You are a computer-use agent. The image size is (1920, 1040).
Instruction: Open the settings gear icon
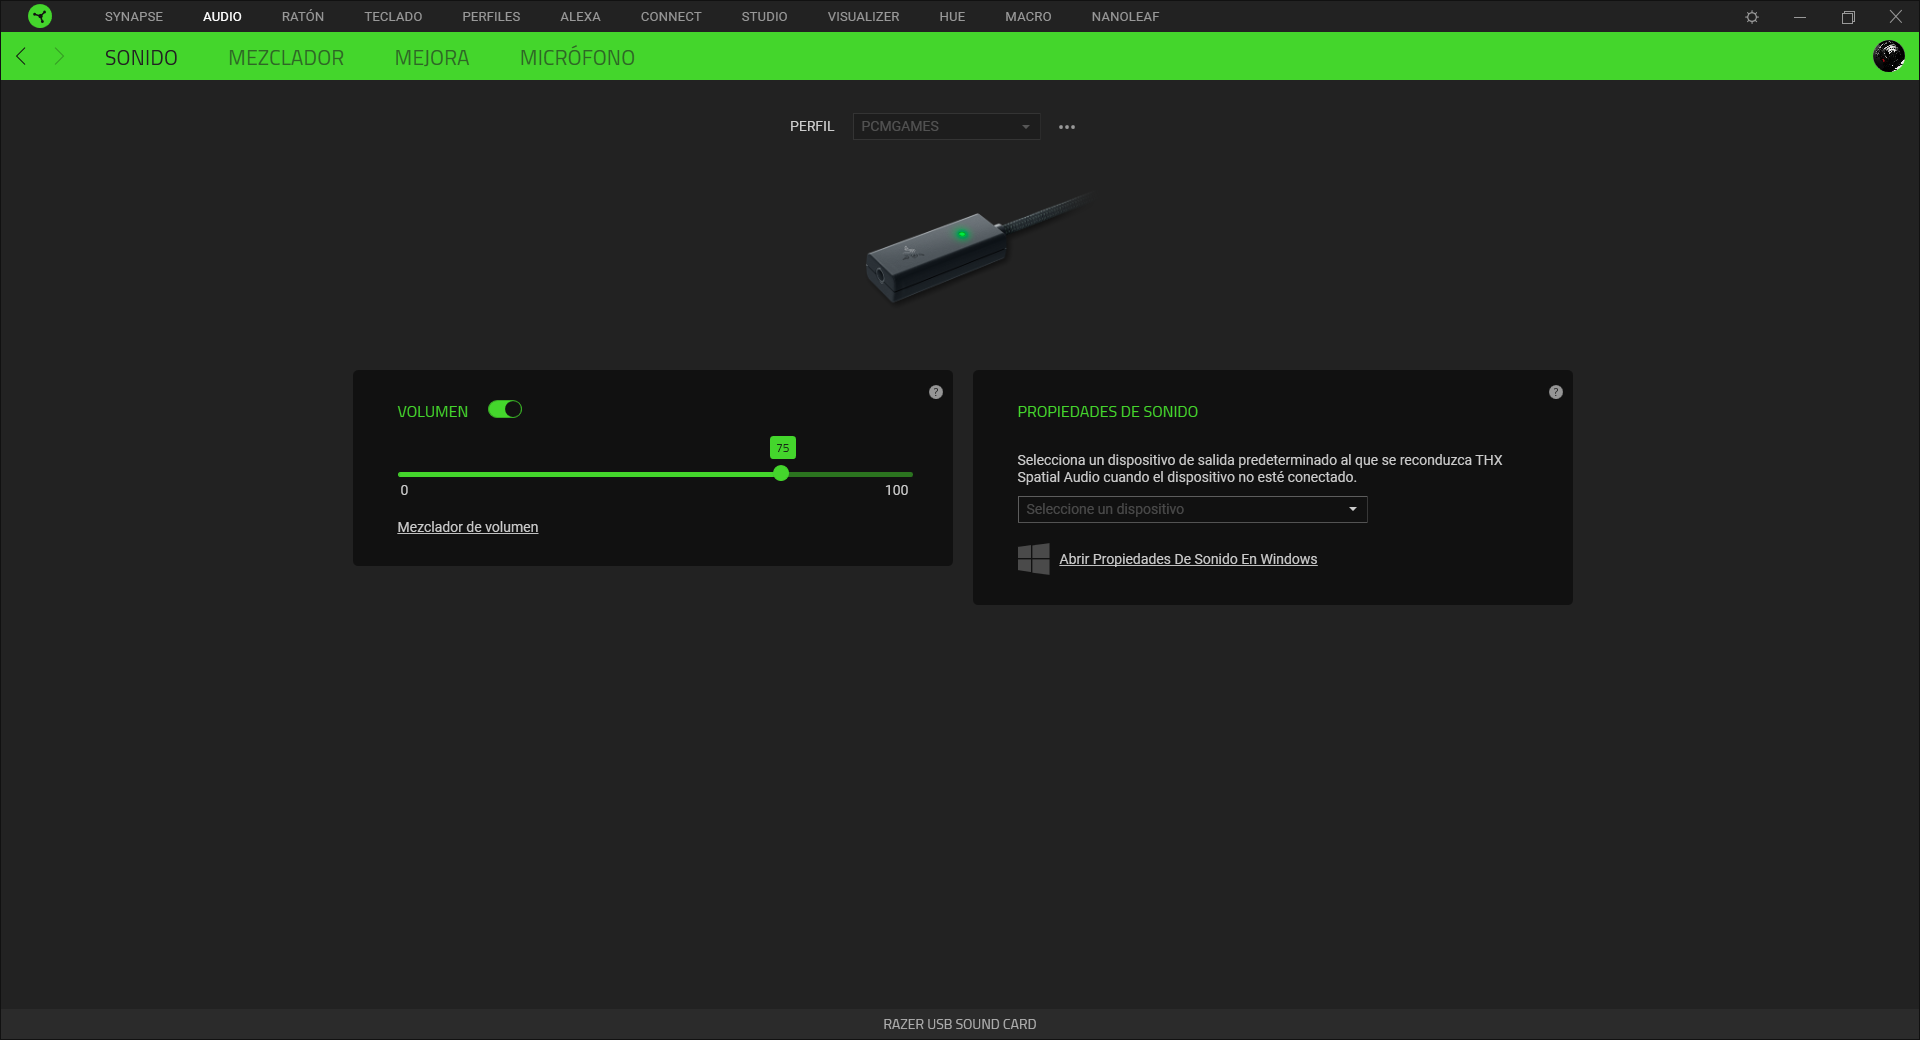click(x=1752, y=17)
